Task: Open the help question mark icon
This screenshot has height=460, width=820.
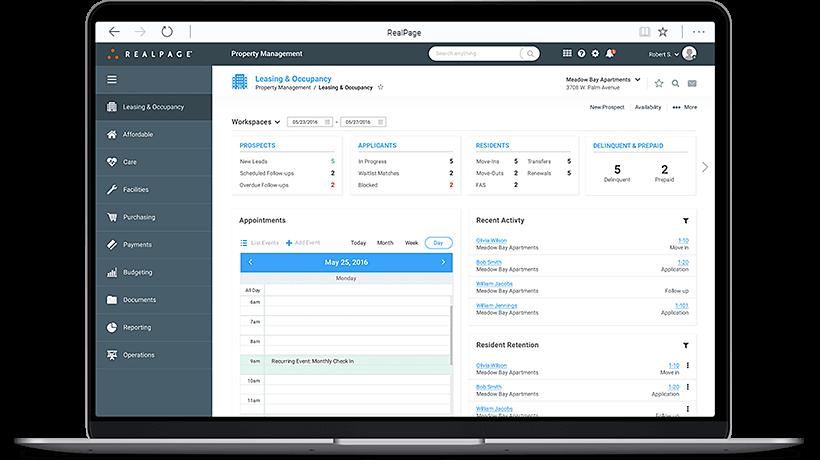Action: point(582,53)
